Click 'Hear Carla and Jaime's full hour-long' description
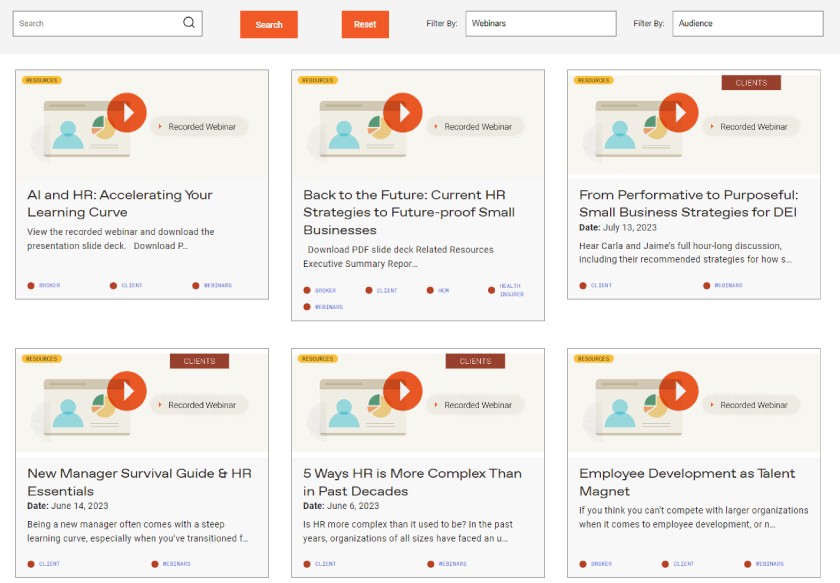 click(x=686, y=252)
